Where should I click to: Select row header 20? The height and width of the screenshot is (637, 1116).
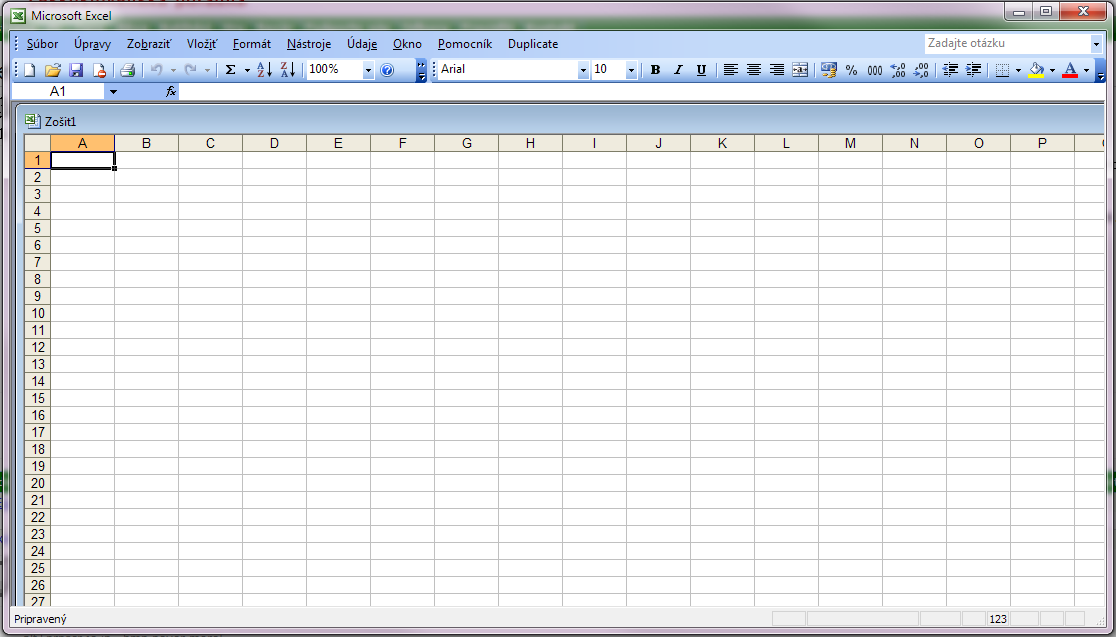coord(38,483)
